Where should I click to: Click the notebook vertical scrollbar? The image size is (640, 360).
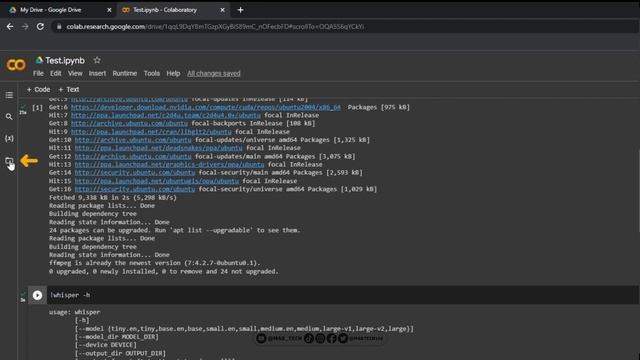(638, 192)
